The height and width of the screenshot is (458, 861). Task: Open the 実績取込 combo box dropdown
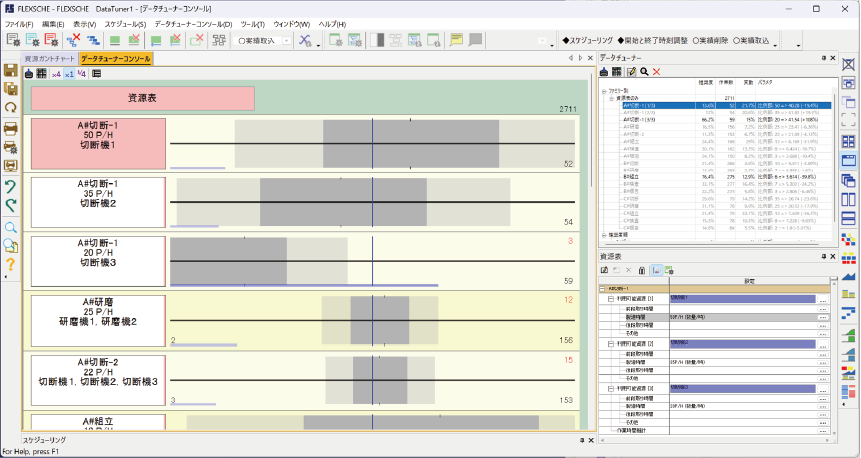click(x=285, y=41)
